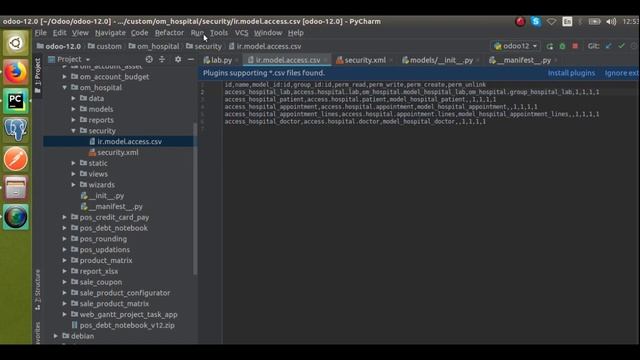
Task: Expand the data folder
Action: tap(73, 98)
